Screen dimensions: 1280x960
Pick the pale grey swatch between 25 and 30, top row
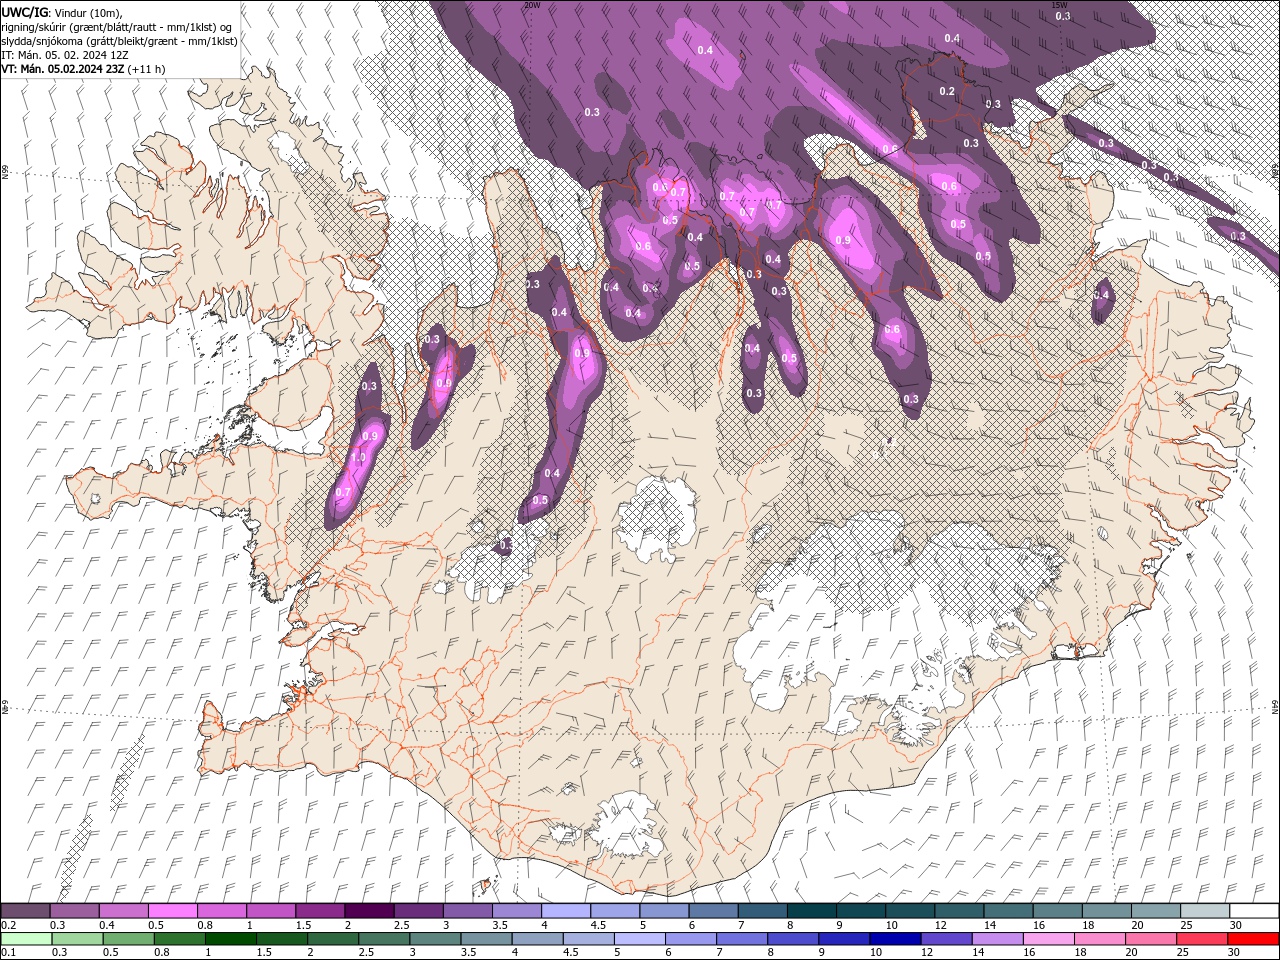coord(1204,910)
